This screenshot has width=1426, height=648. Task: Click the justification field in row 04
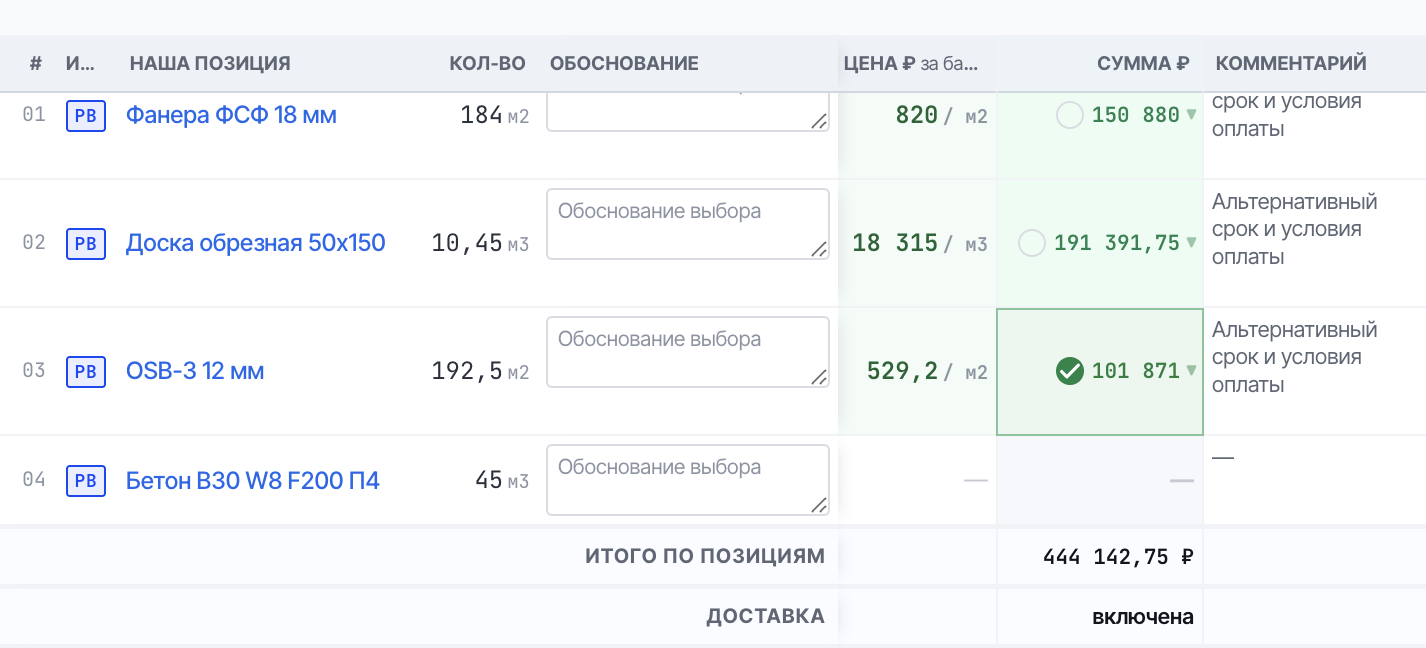pyautogui.click(x=688, y=480)
